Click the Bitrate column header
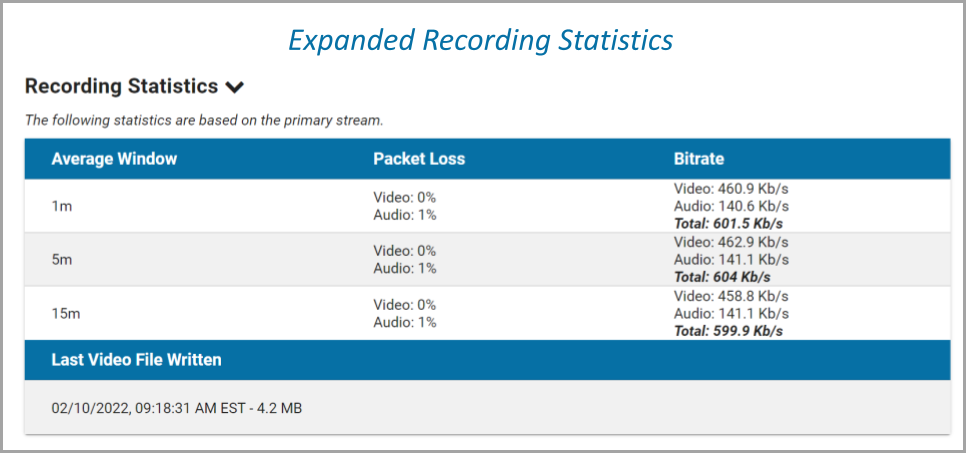The image size is (966, 453). (x=699, y=159)
